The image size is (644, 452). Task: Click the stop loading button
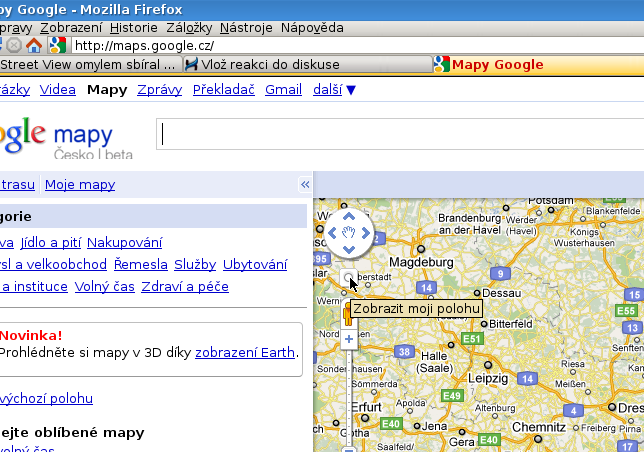[14, 45]
